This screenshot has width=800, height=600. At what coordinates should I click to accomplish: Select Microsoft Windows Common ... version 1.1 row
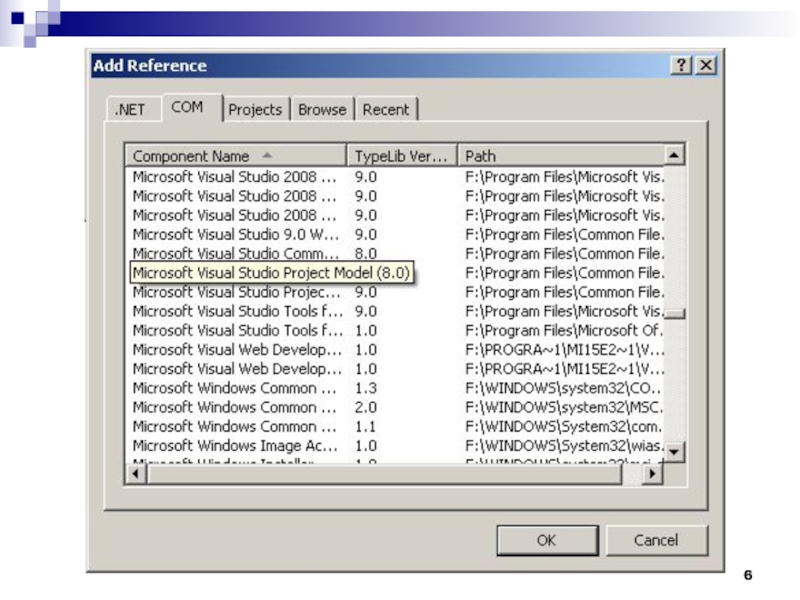coord(395,427)
